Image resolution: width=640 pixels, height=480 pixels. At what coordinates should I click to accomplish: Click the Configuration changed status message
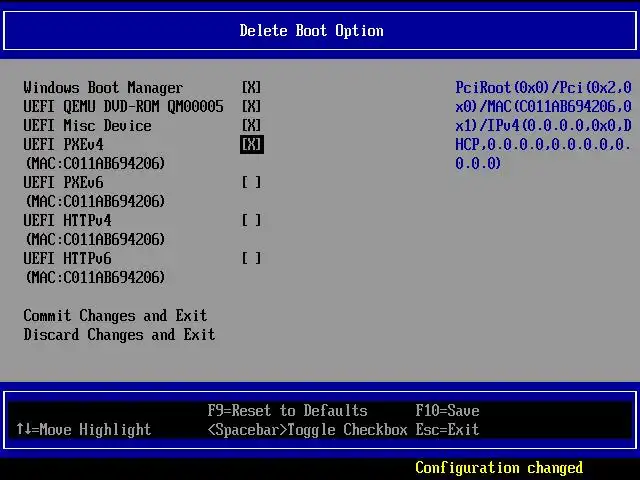coord(499,468)
